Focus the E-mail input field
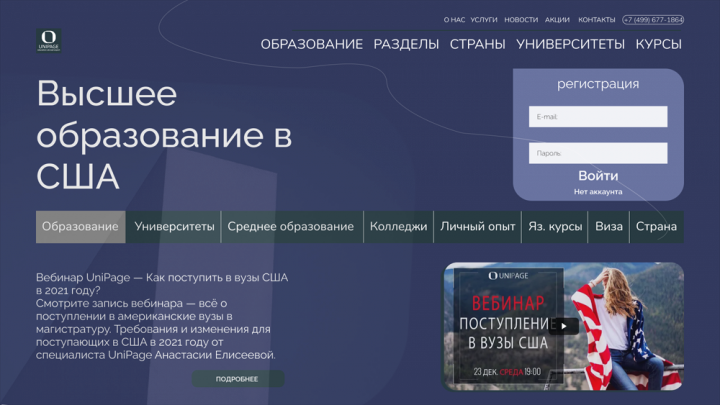Image resolution: width=720 pixels, height=405 pixels. 598,117
